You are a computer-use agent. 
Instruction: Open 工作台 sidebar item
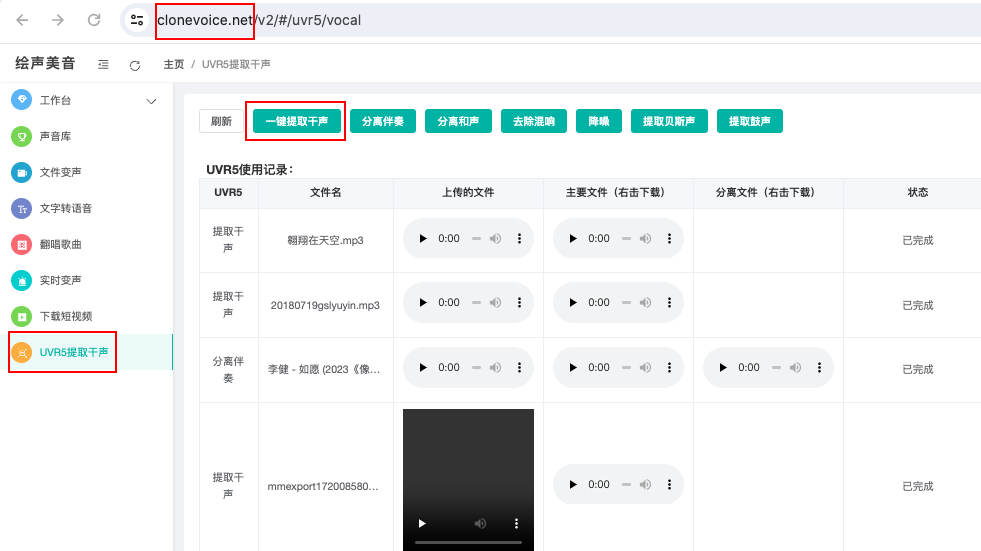(x=86, y=100)
